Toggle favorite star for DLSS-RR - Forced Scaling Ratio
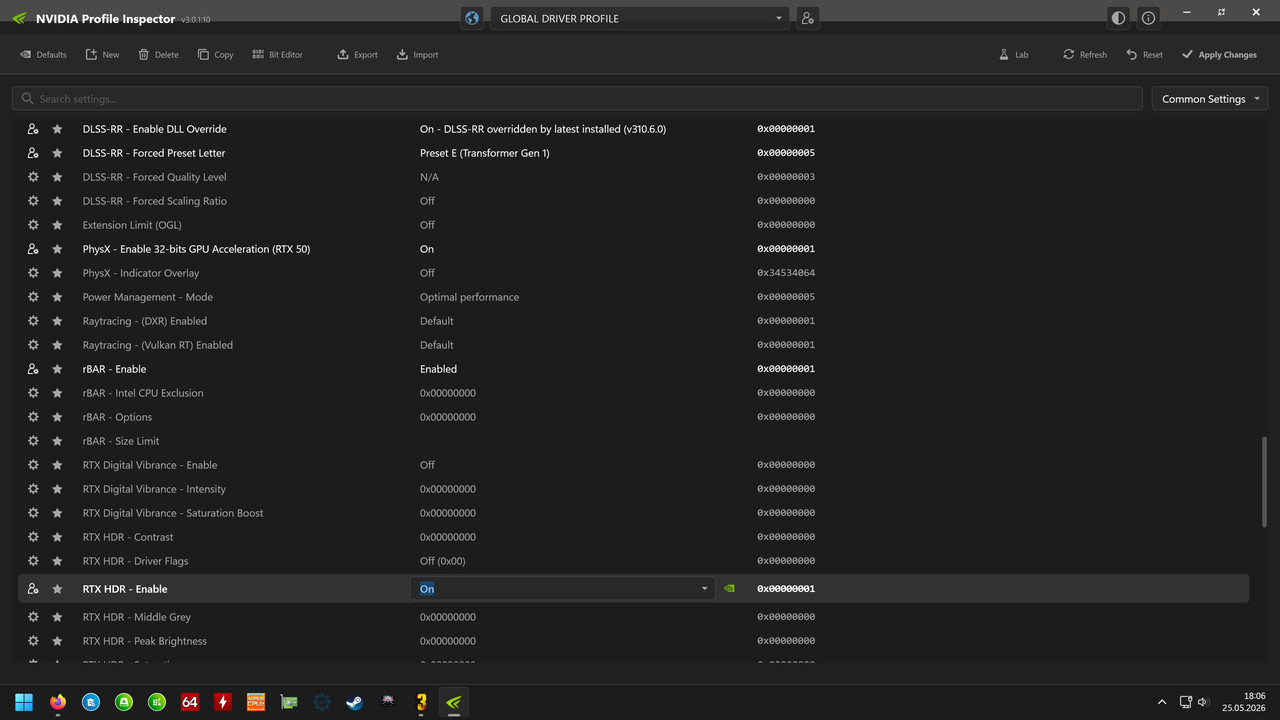The height and width of the screenshot is (720, 1280). pos(57,201)
